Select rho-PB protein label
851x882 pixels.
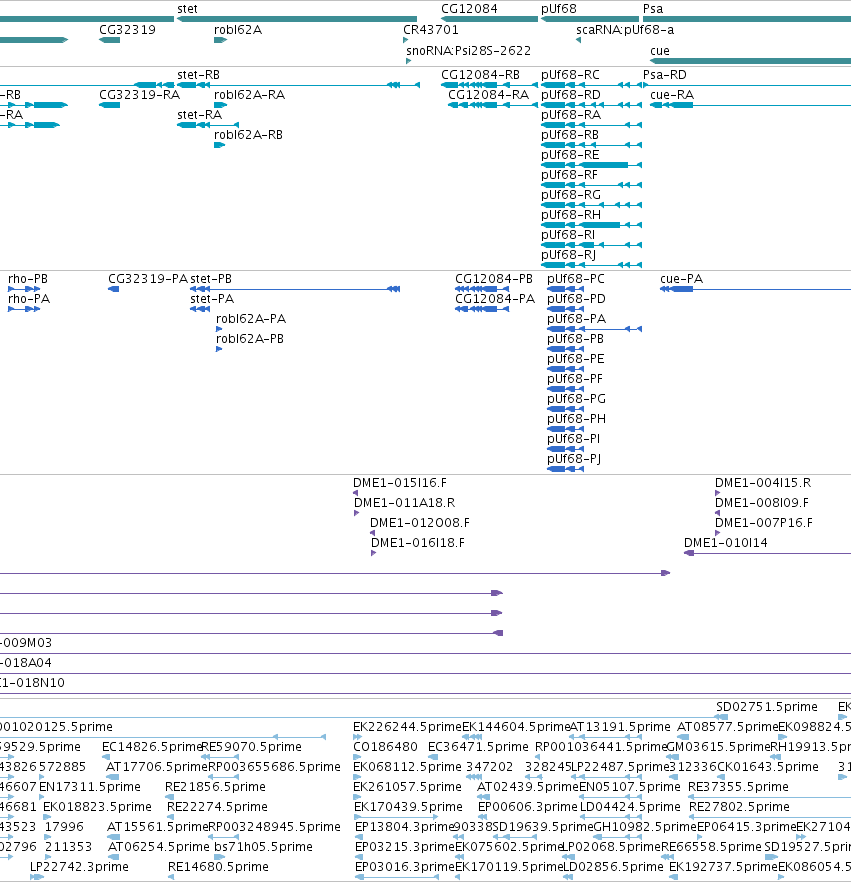click(28, 279)
